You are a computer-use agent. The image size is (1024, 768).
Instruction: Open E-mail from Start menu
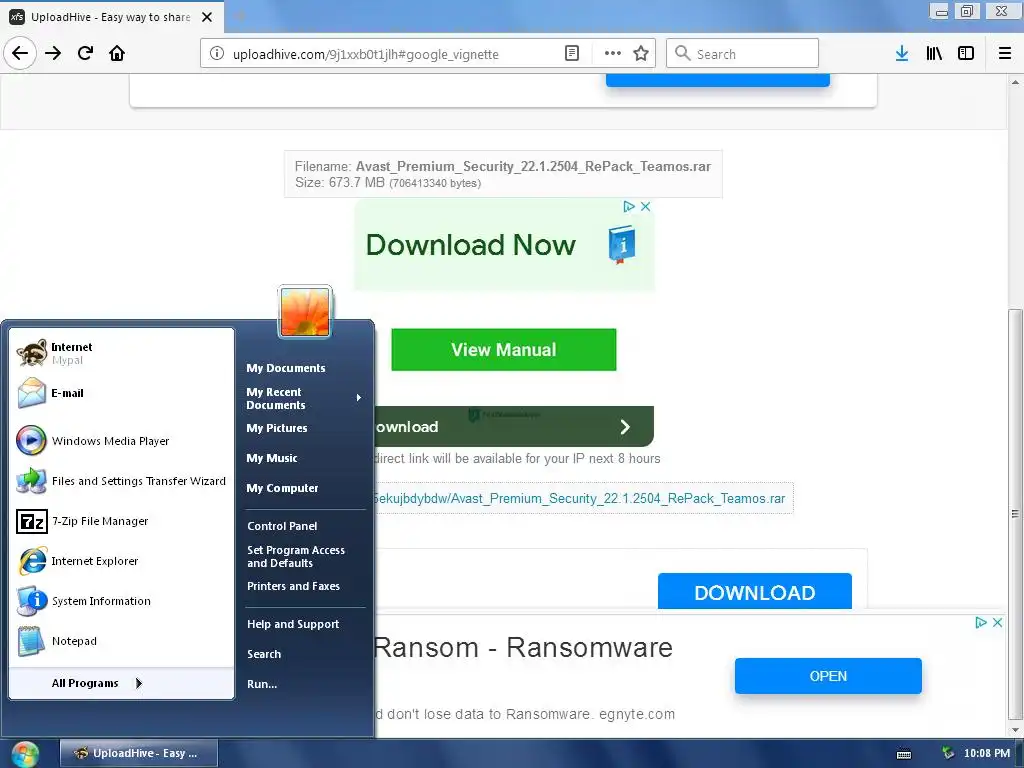tap(121, 393)
